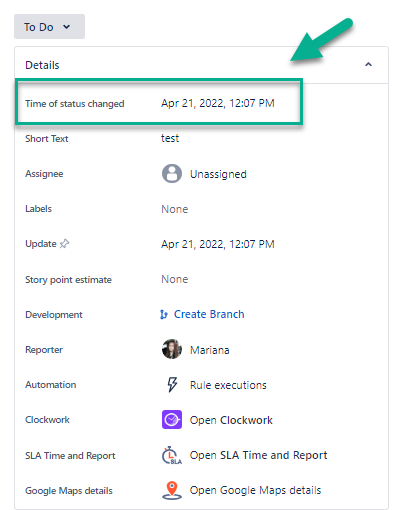Click the Google Maps pin icon
400x510 pixels.
coord(172,490)
